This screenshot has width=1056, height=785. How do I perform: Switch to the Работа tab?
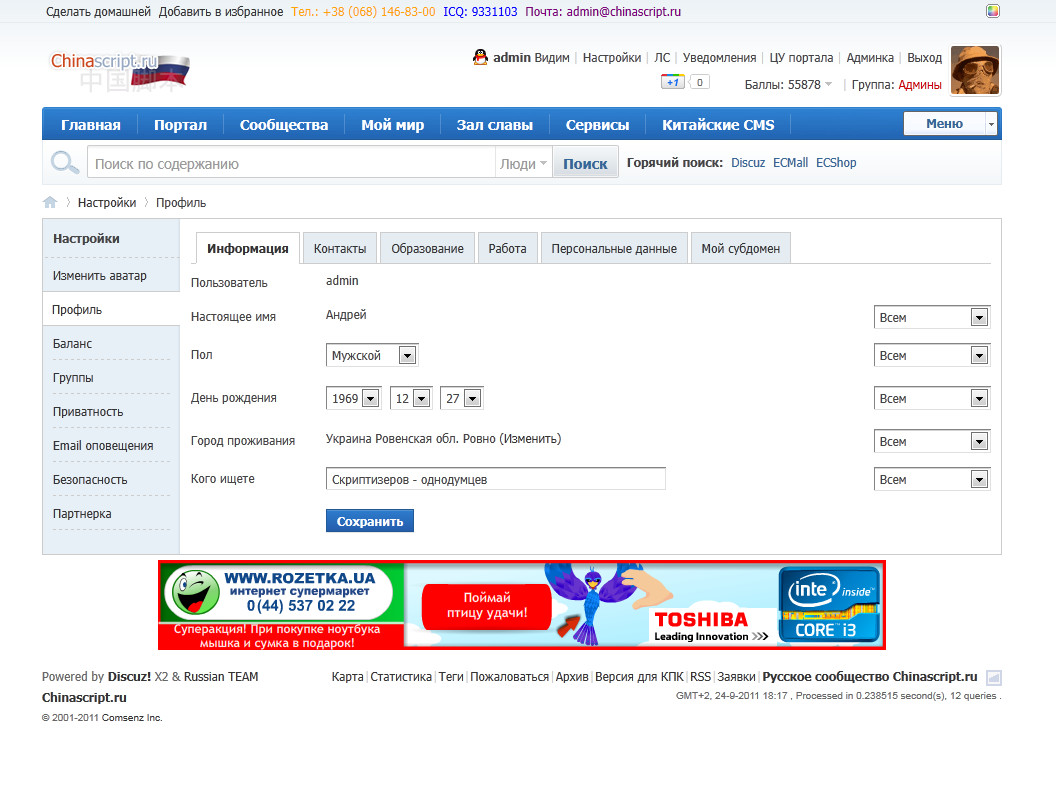[x=507, y=248]
